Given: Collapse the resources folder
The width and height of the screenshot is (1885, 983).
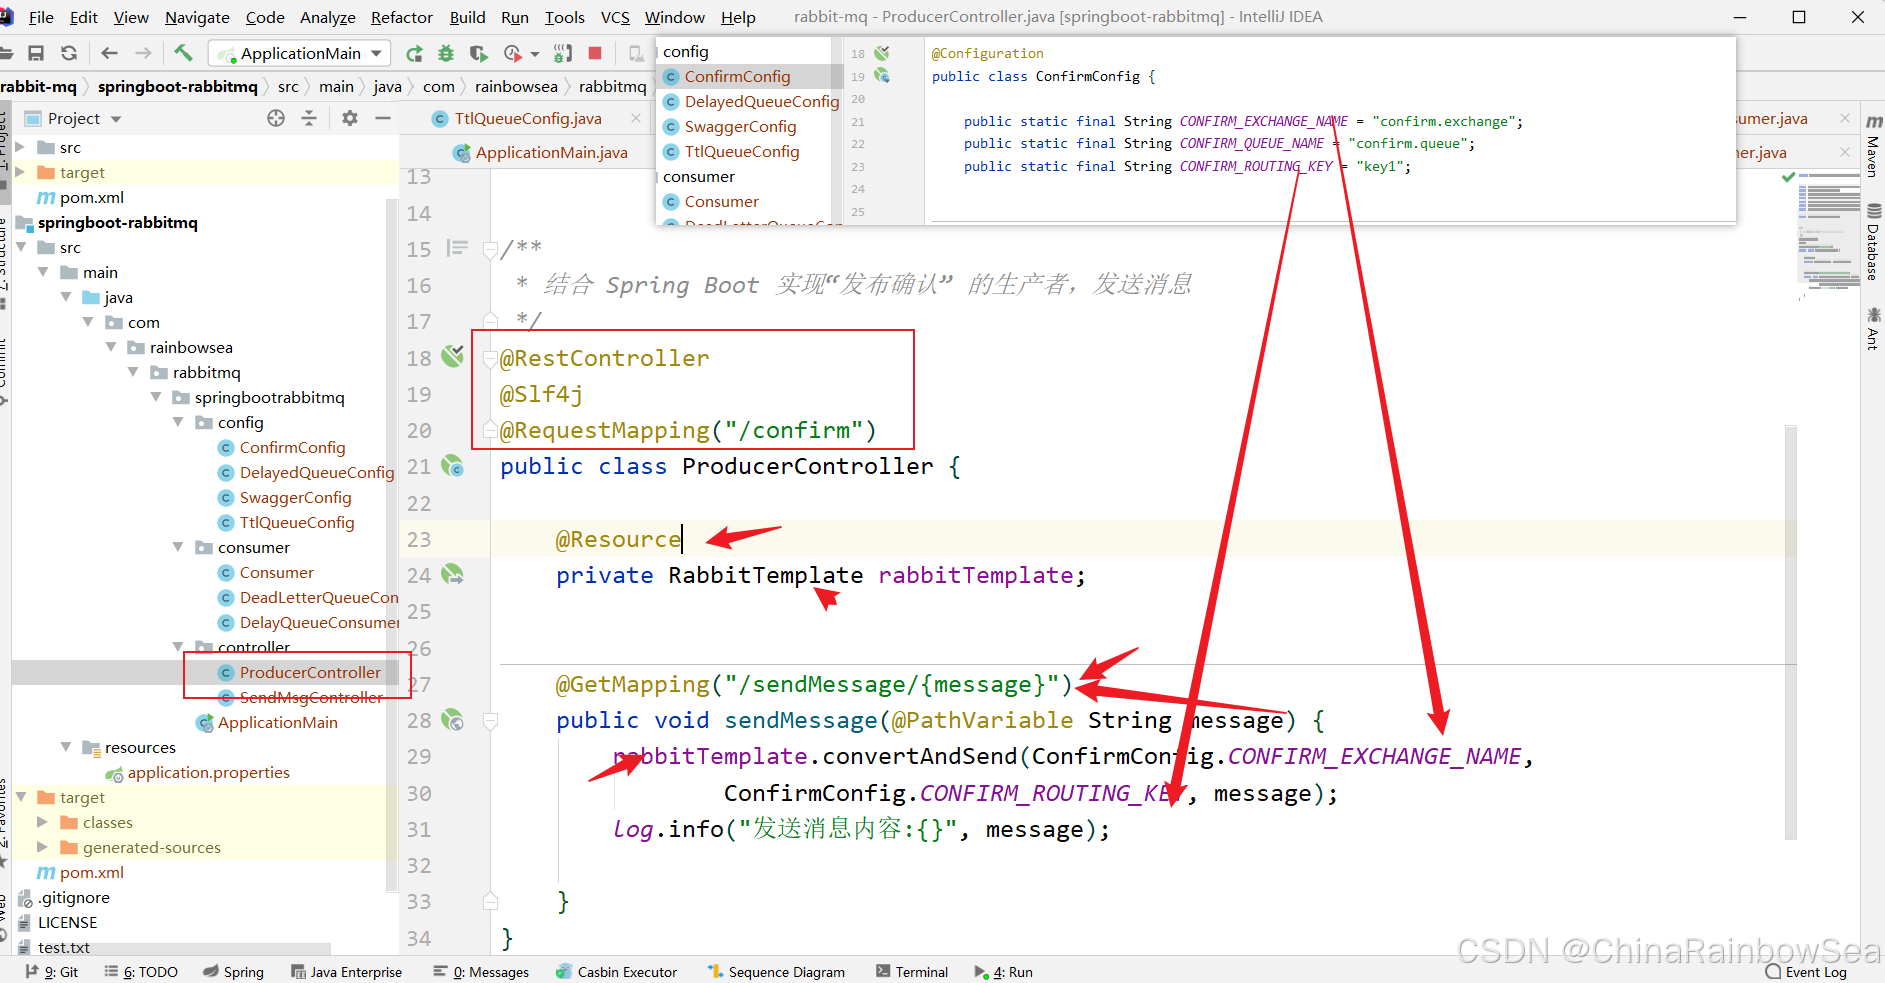Looking at the screenshot, I should pyautogui.click(x=66, y=747).
